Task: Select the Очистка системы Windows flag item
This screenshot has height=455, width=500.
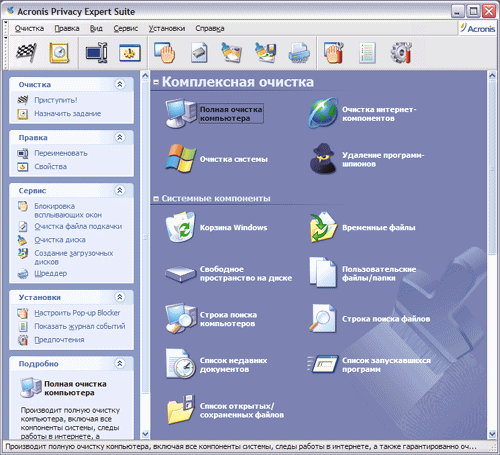Action: (x=217, y=159)
